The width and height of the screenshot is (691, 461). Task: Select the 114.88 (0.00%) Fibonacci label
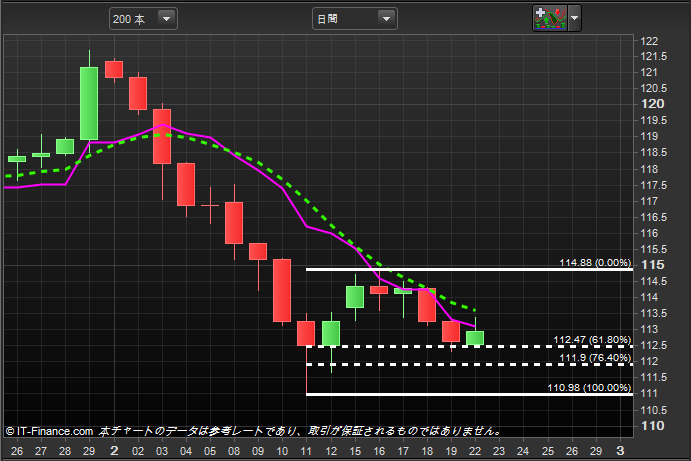click(x=595, y=263)
